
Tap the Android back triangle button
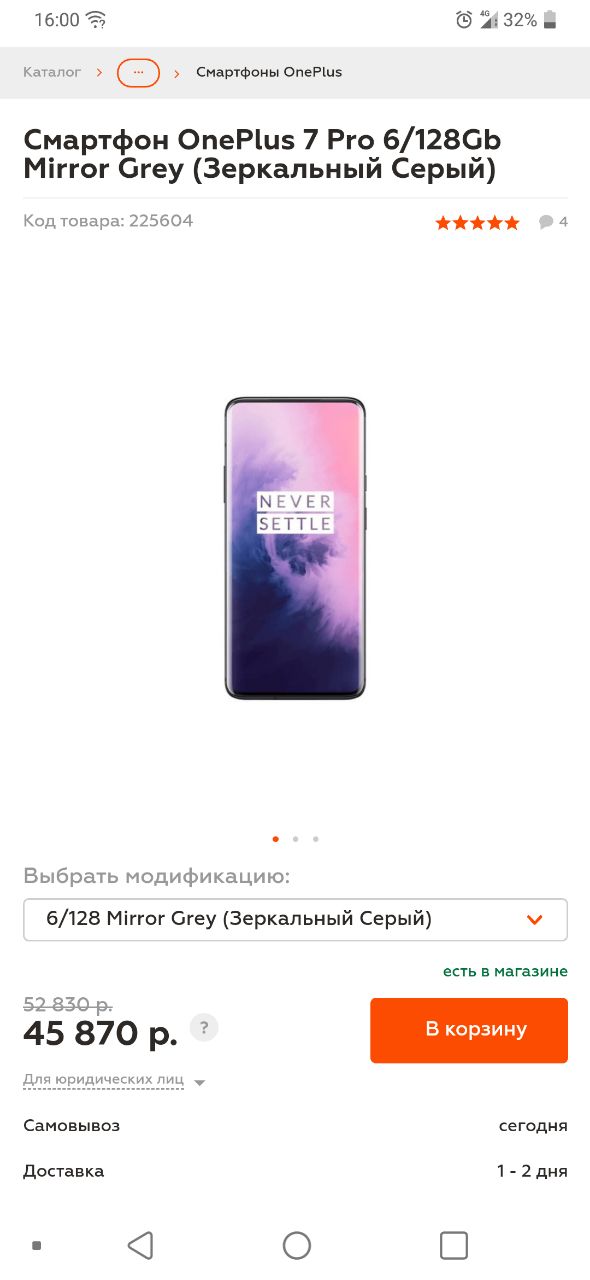(x=141, y=1245)
